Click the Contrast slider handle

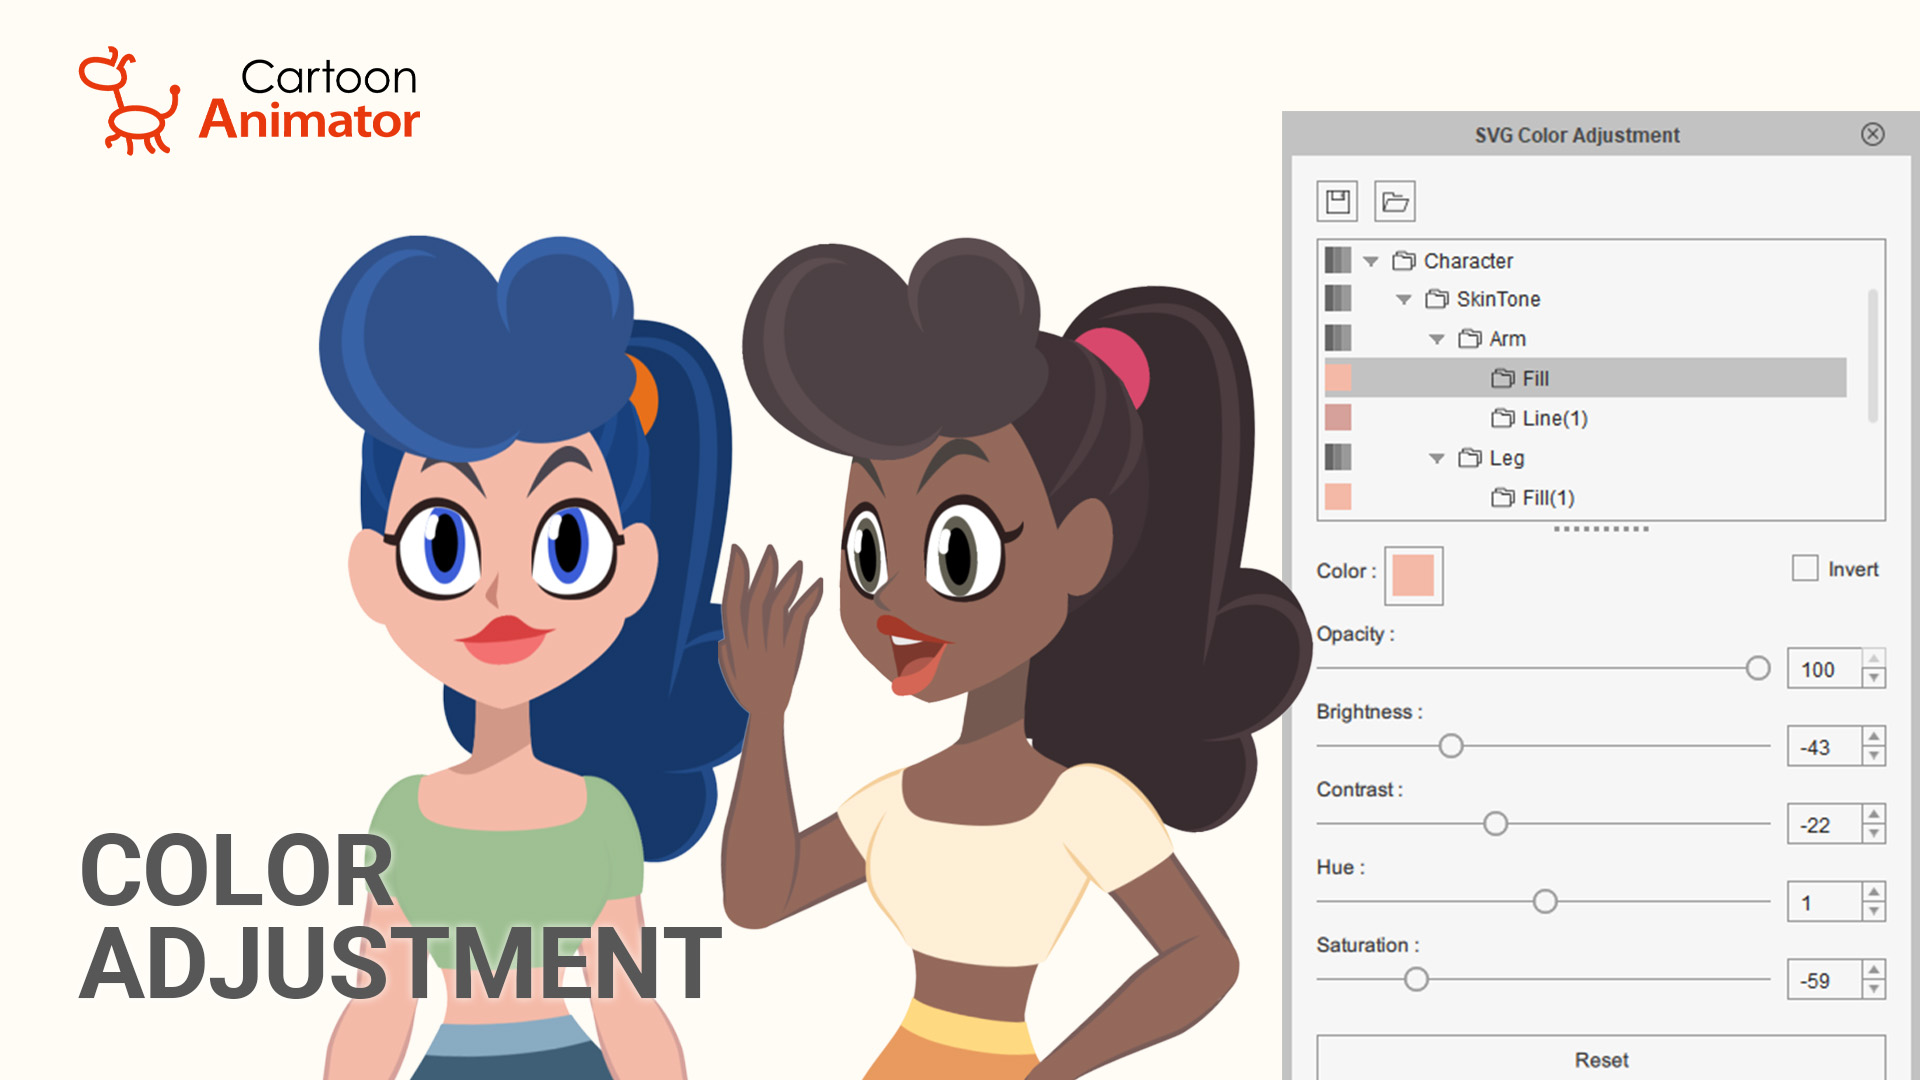(x=1495, y=824)
